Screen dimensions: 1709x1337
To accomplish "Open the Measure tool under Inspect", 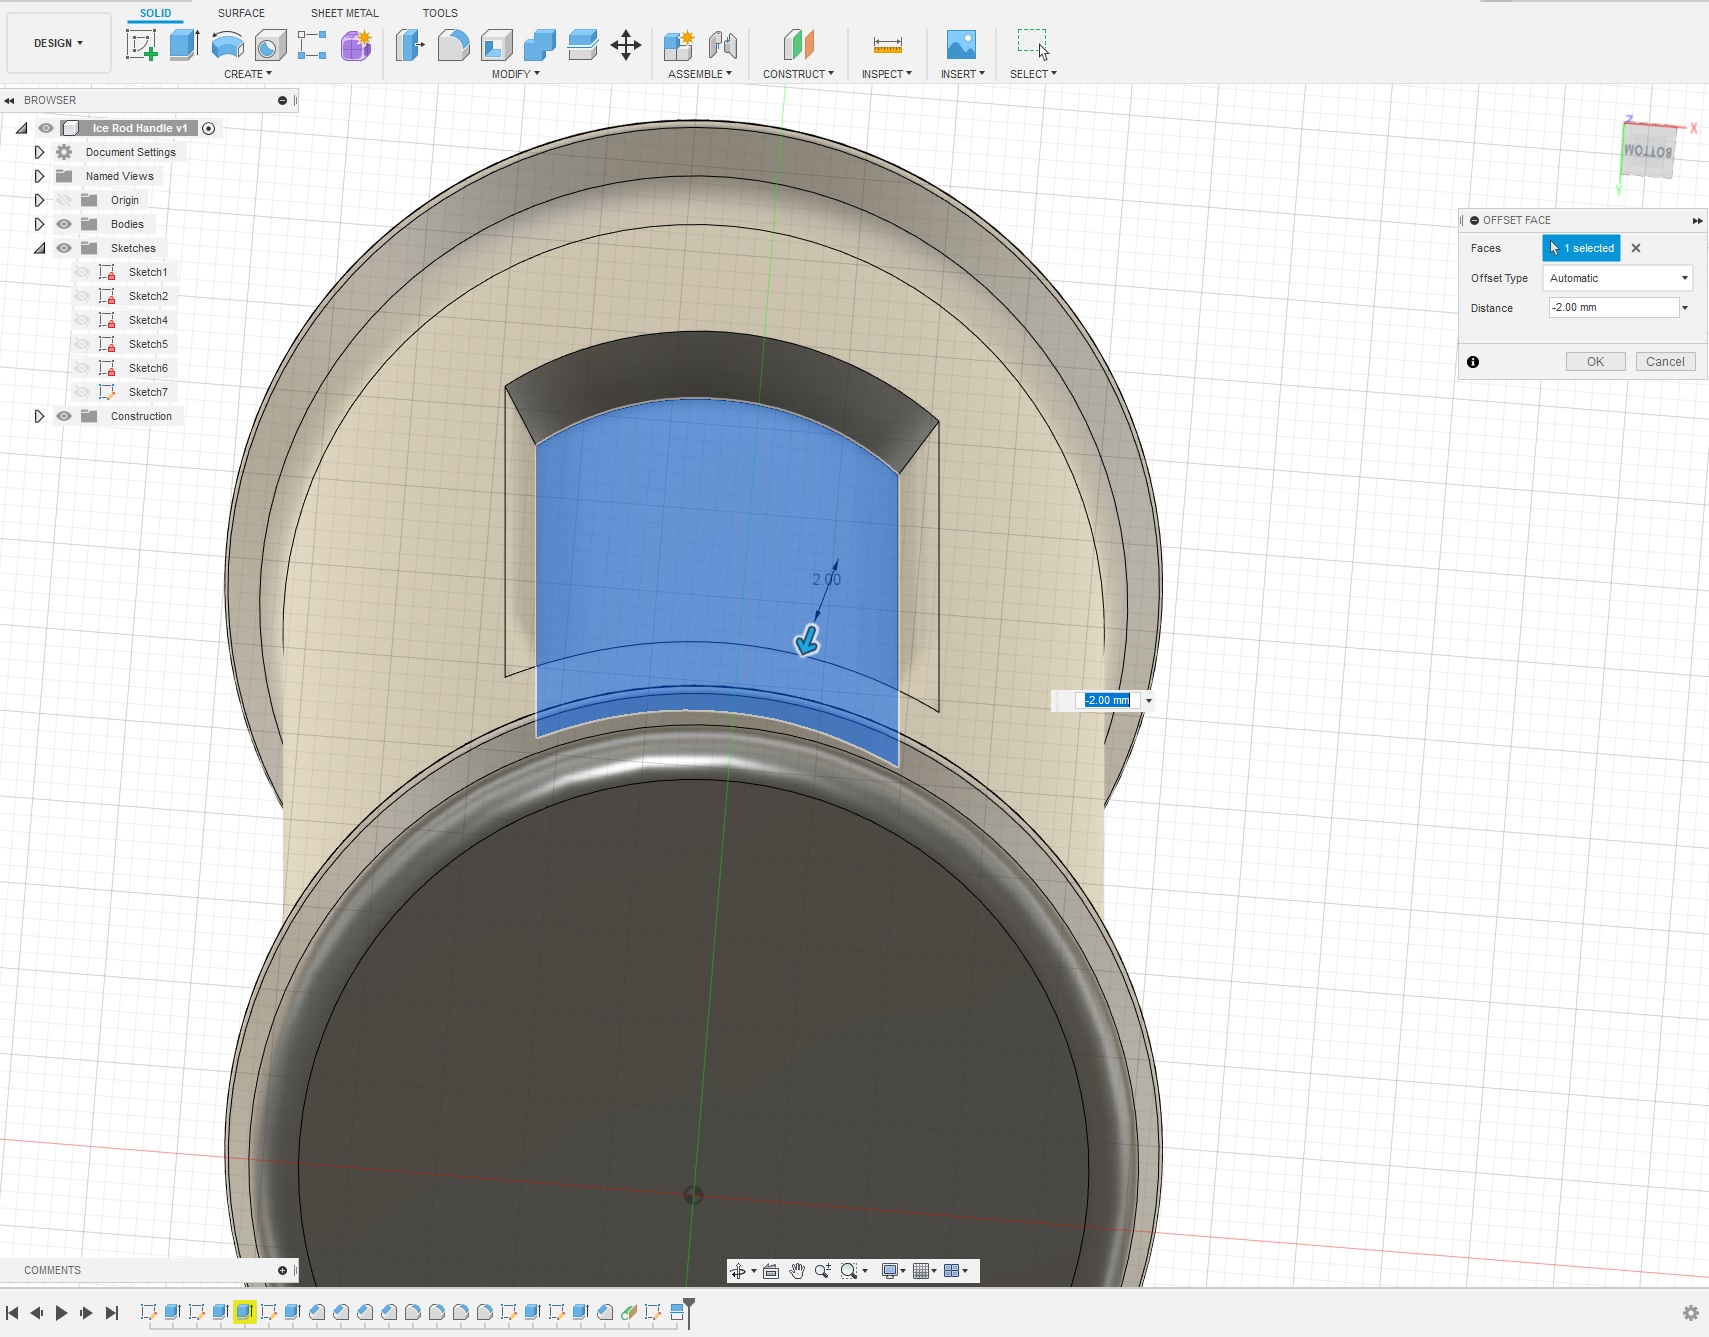I will coord(886,45).
